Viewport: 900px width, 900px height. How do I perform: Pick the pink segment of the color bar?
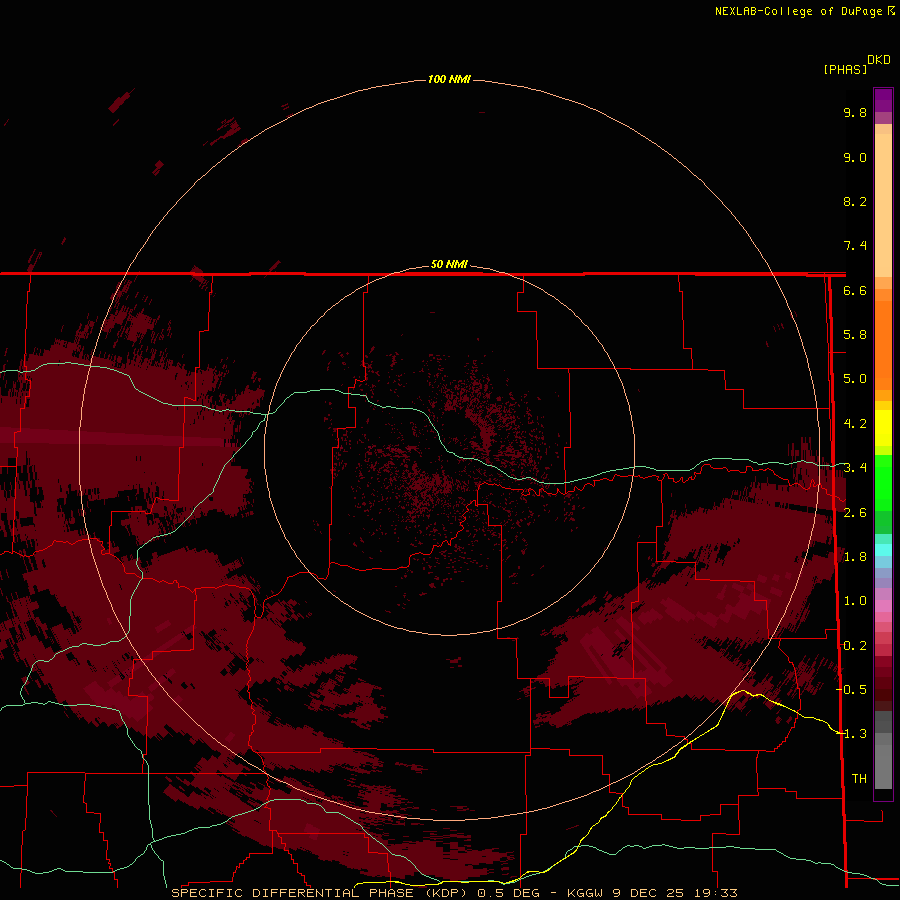pos(883,606)
